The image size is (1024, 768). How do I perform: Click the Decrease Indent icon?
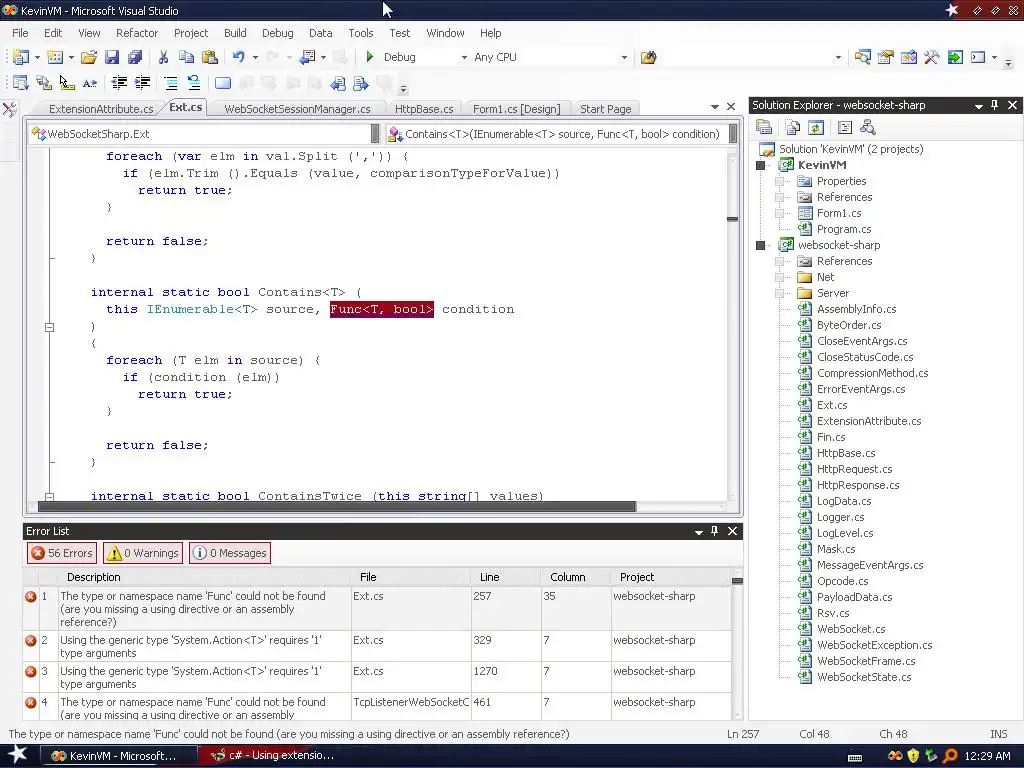tap(119, 83)
